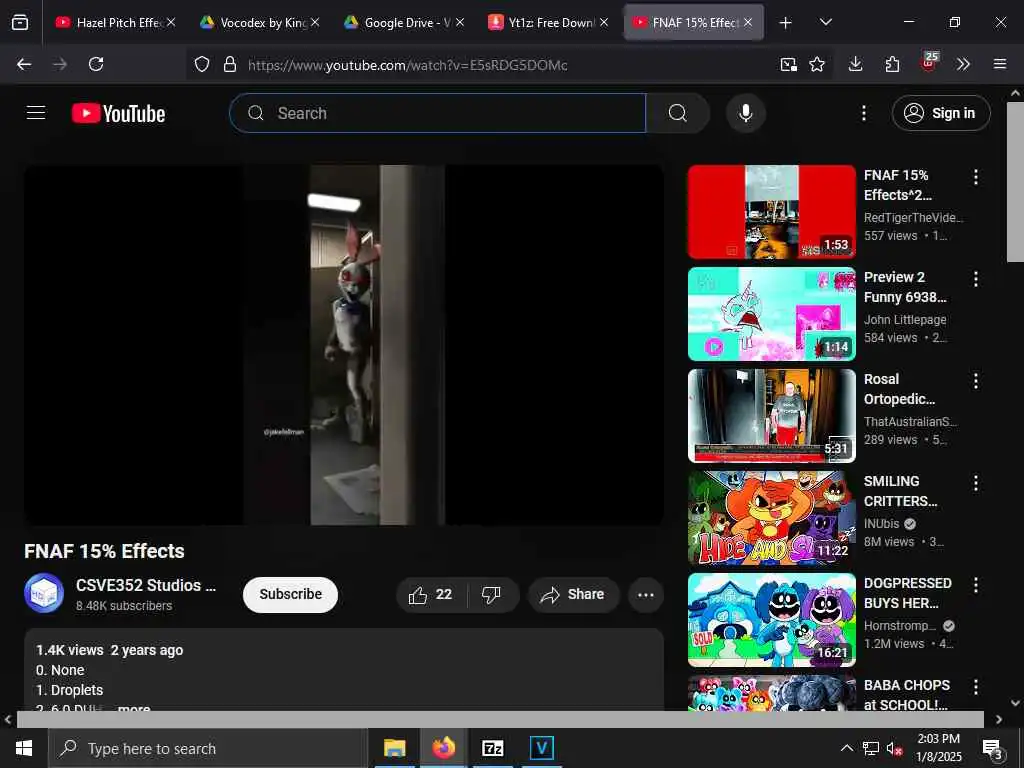Open DOGPRESSED BUYS HER video thumbnail

[x=771, y=620]
